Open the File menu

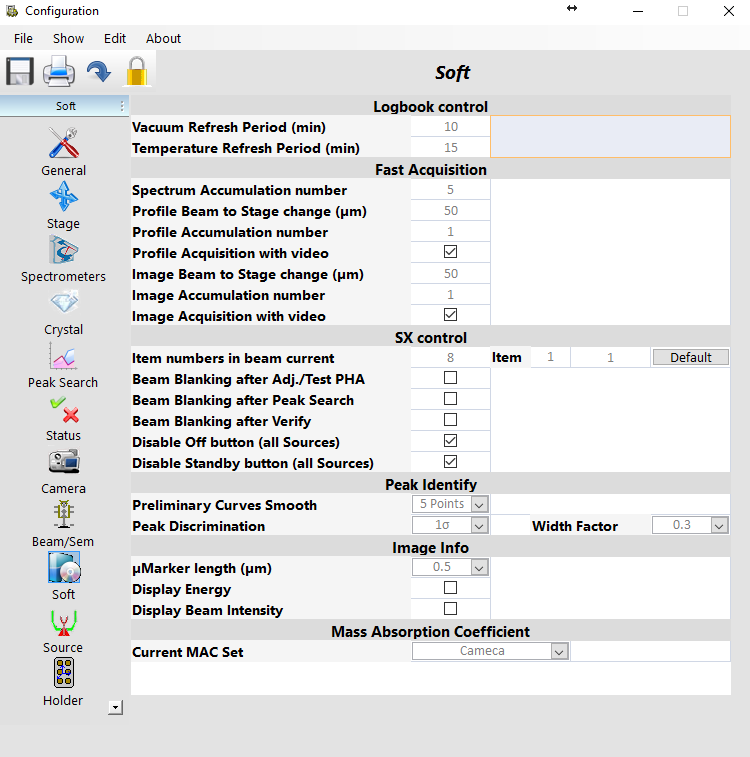tap(23, 39)
